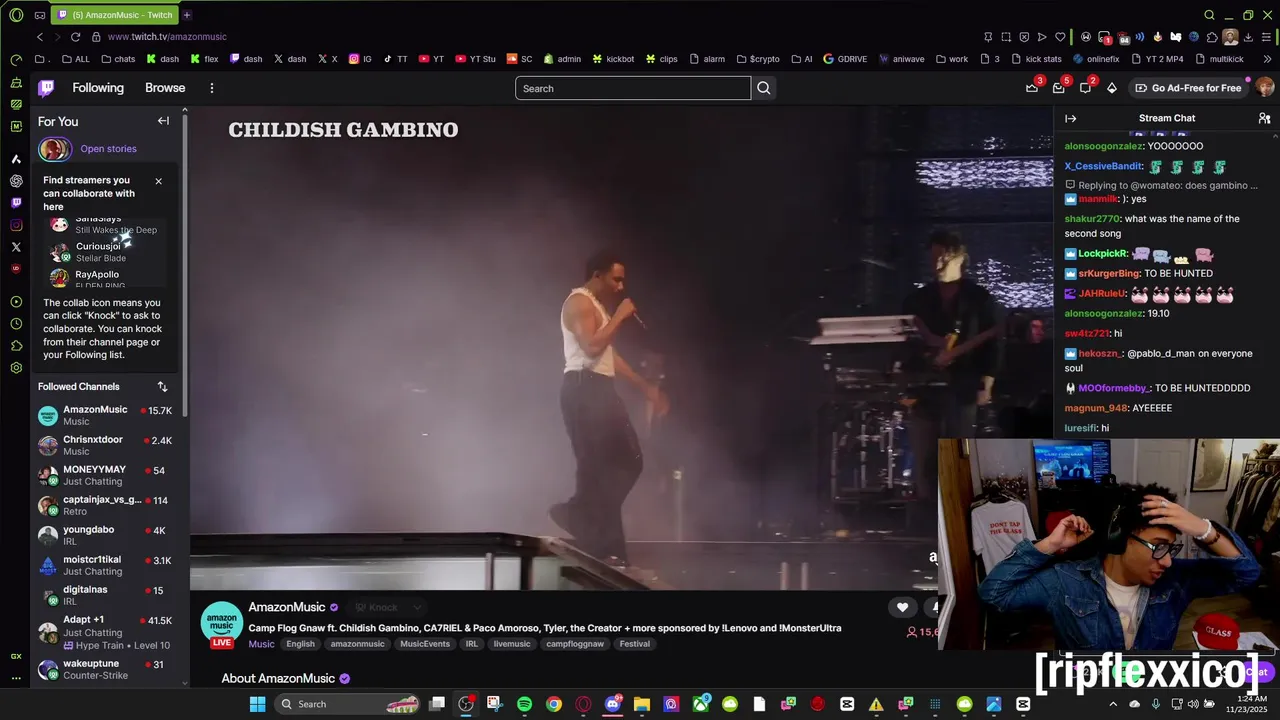
Task: Collapse the For You sidebar
Action: coord(163,121)
